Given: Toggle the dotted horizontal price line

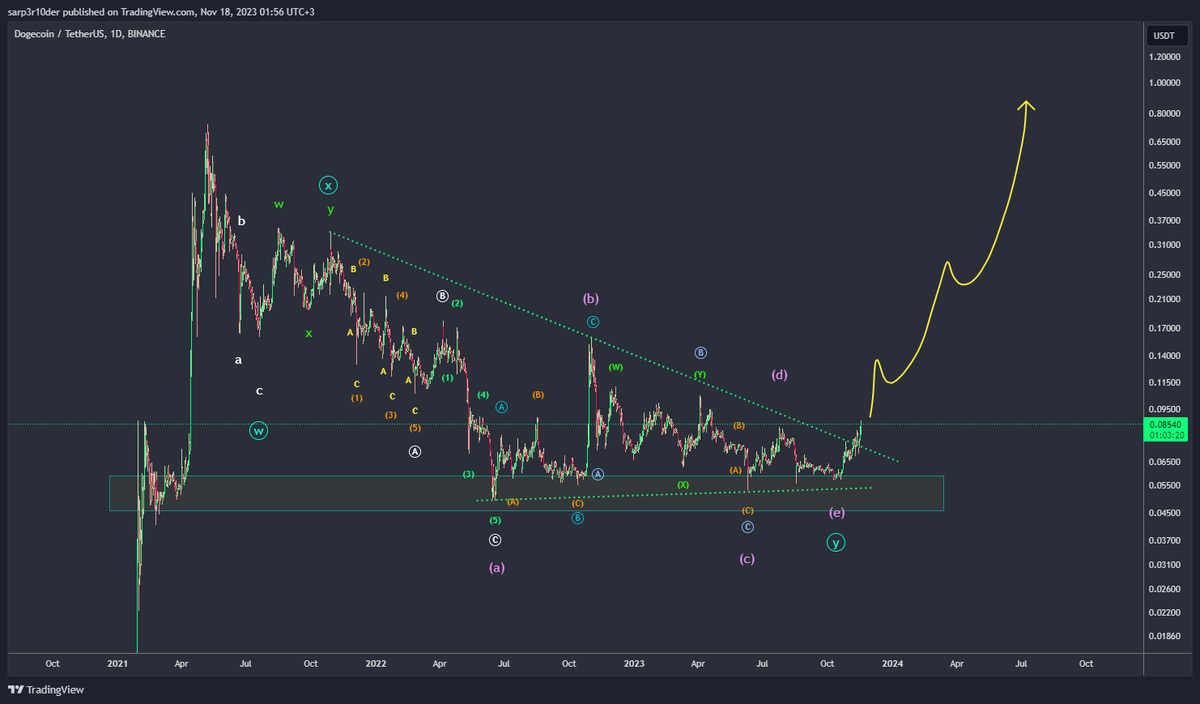Looking at the screenshot, I should point(1000,422).
